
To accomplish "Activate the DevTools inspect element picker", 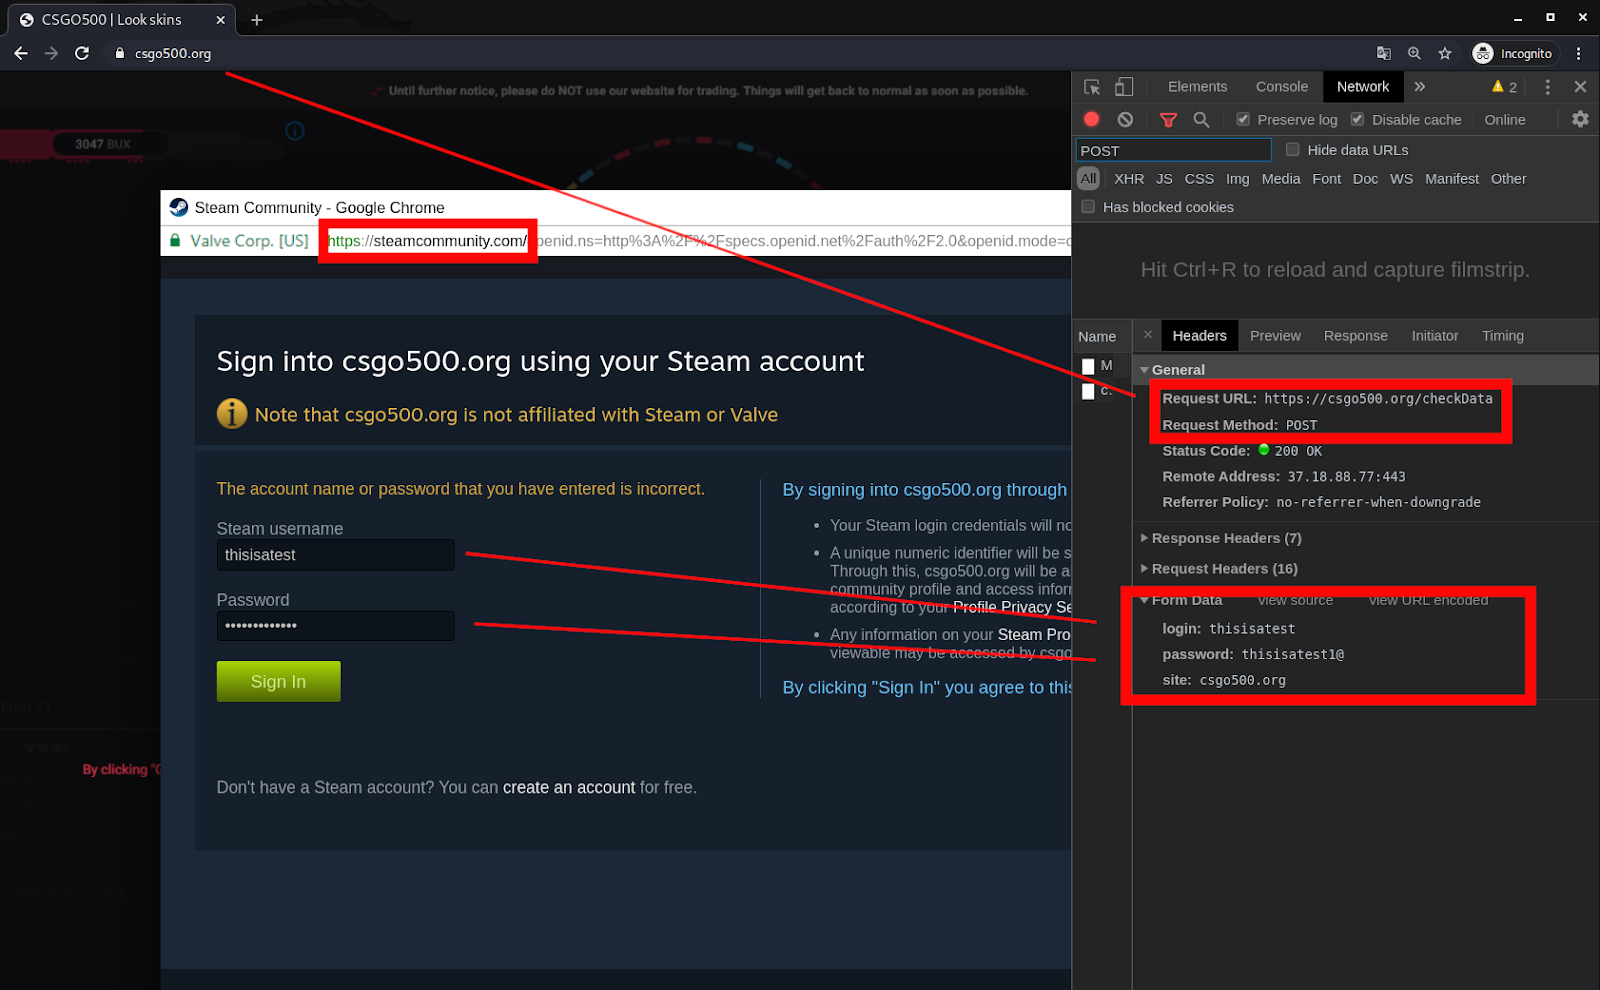I will click(1092, 87).
